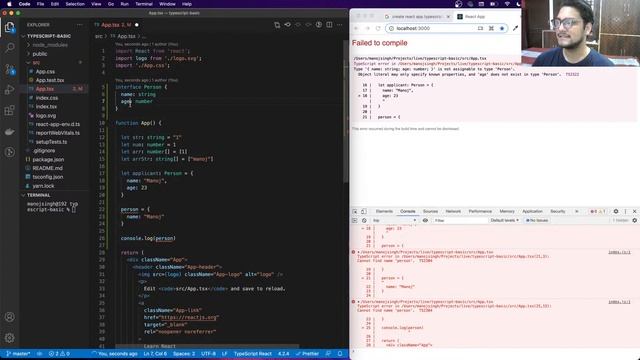Open the Explorer view in activity bar
The width and height of the screenshot is (640, 360).
(9, 27)
